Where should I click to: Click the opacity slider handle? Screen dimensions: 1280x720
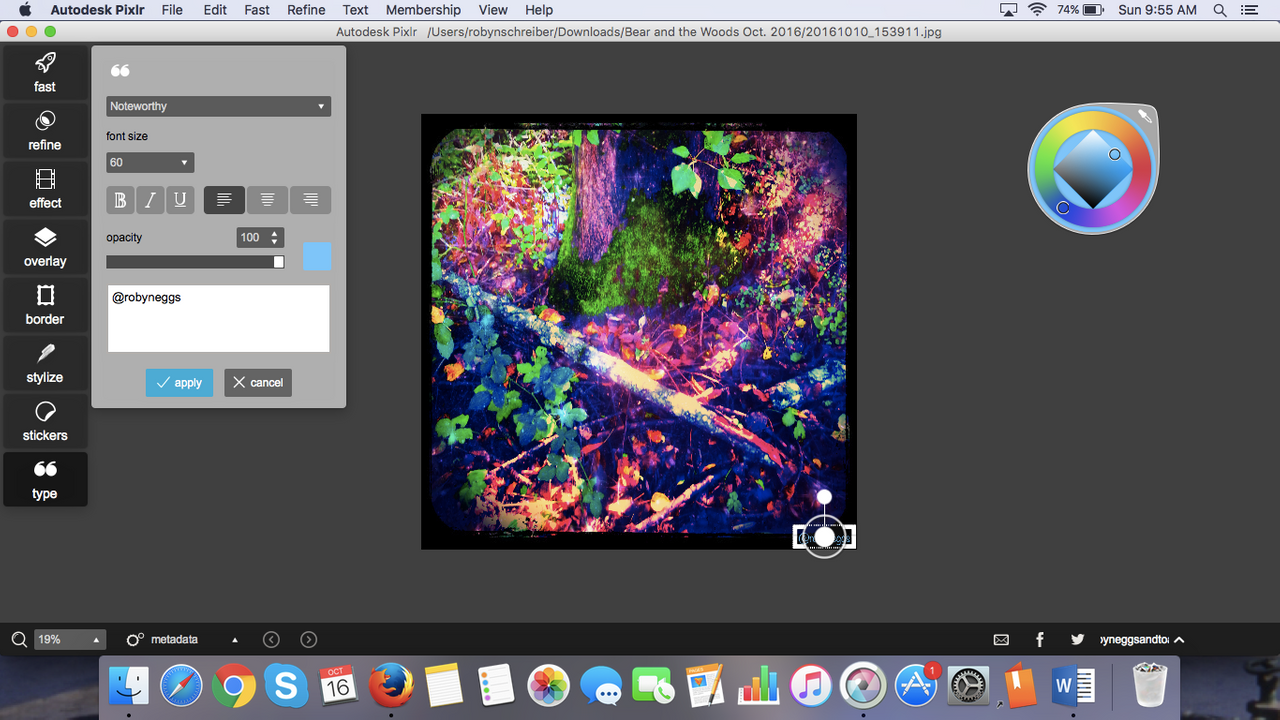coord(279,262)
